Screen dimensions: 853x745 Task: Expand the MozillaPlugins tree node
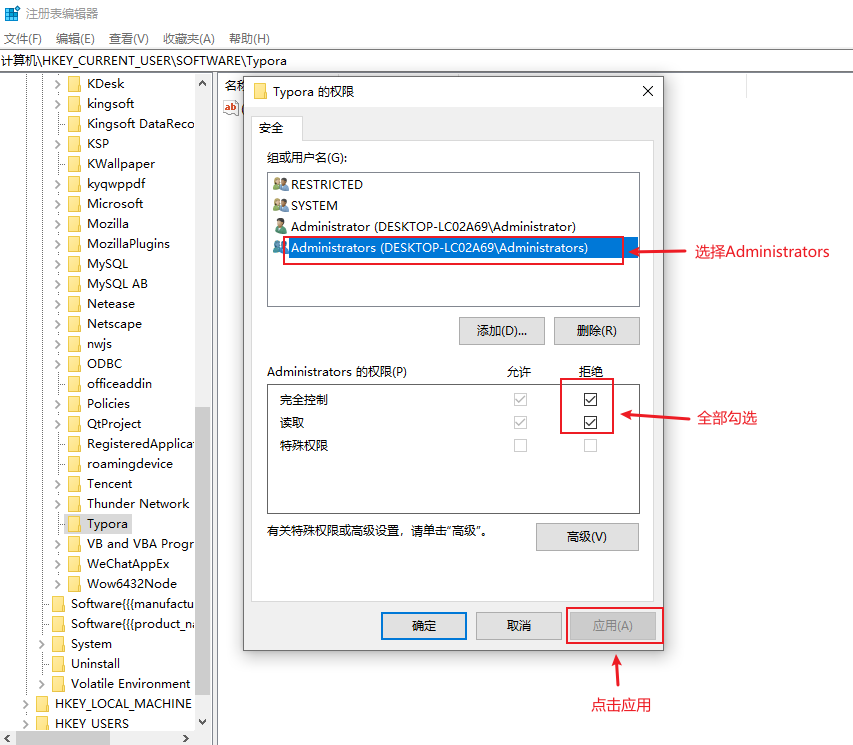pos(58,244)
